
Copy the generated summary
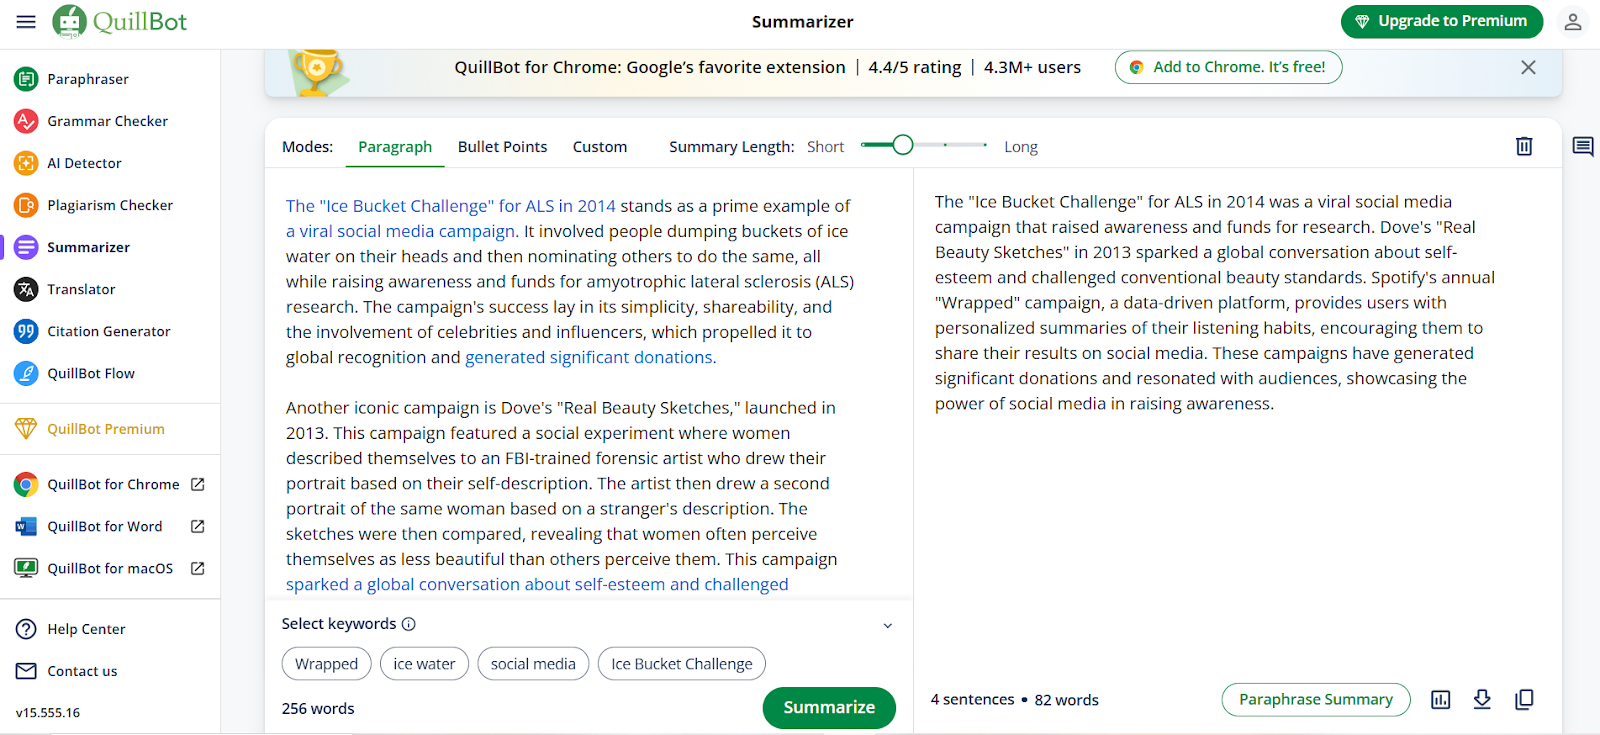click(1523, 699)
